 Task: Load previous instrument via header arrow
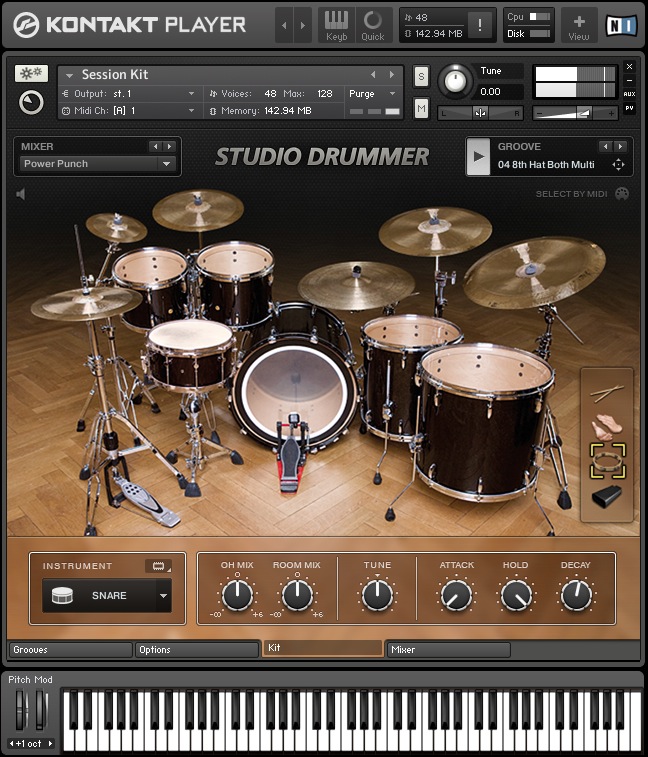[373, 75]
